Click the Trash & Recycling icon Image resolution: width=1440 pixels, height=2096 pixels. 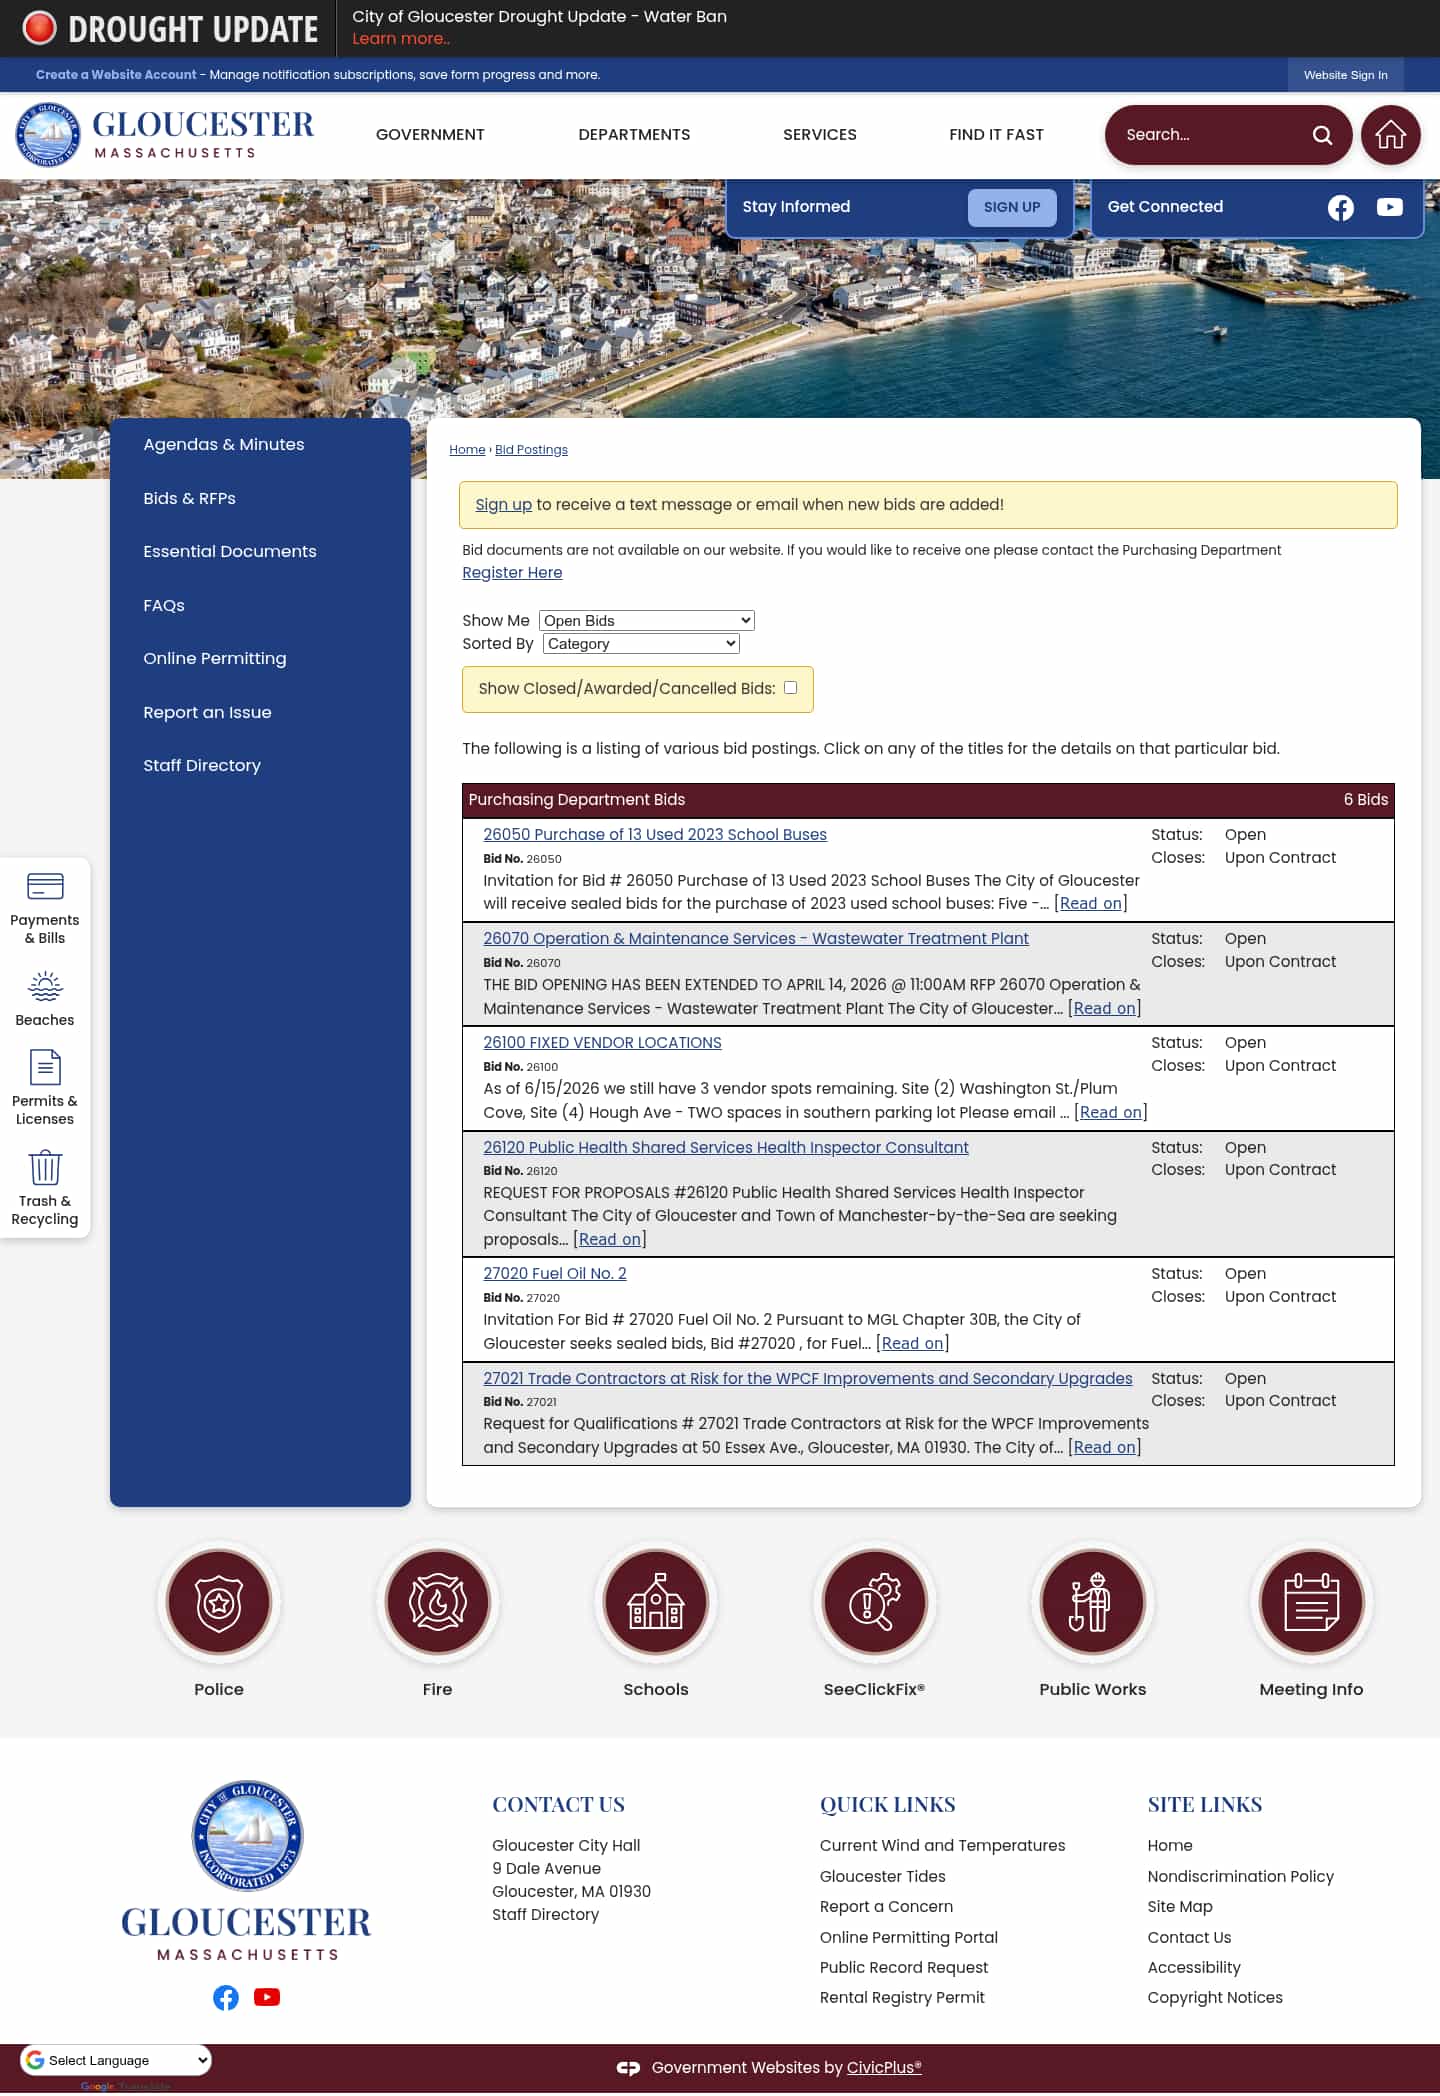point(45,1187)
